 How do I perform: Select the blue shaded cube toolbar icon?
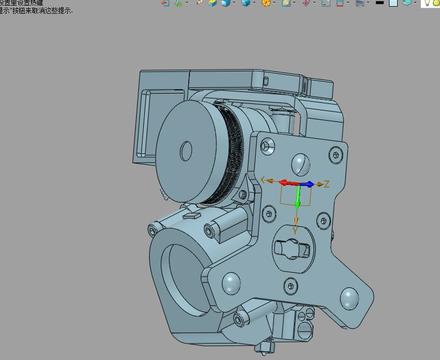pyautogui.click(x=226, y=3)
